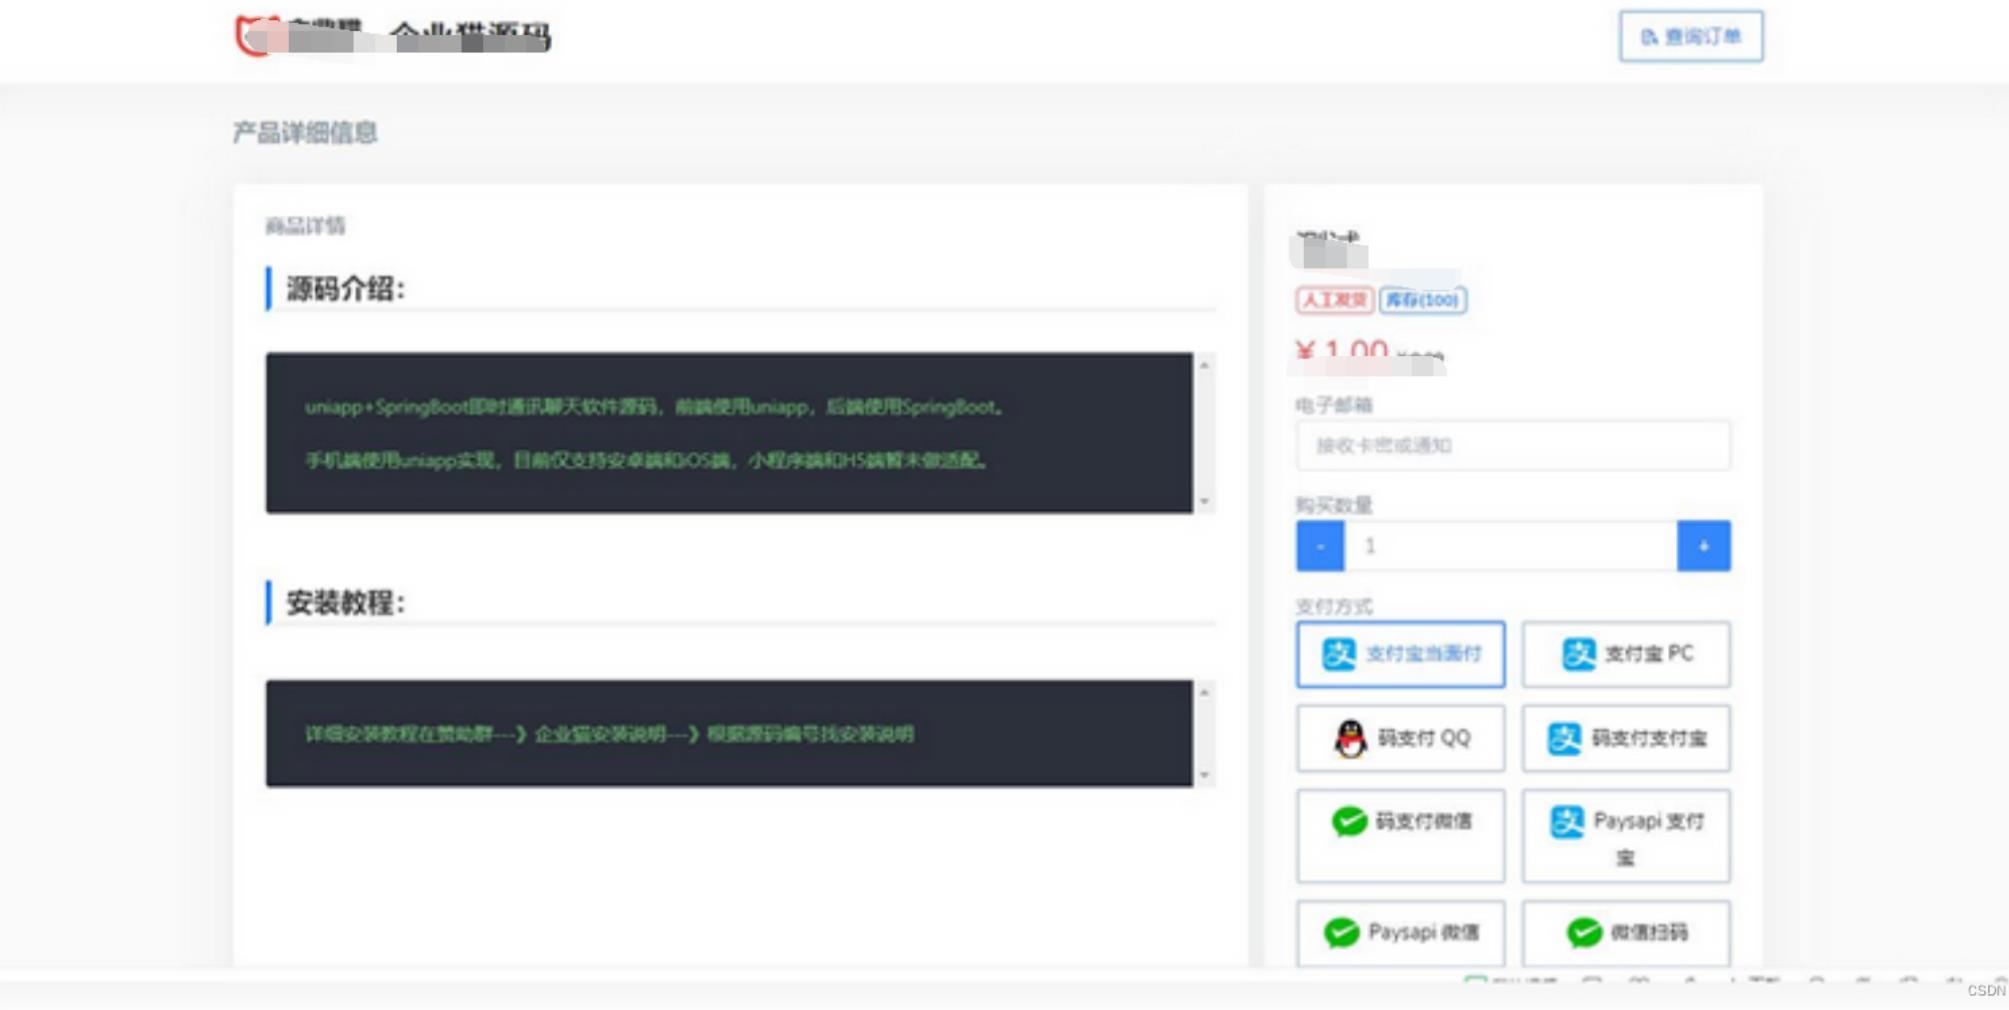Click the second line of source description
Image resolution: width=2009 pixels, height=1010 pixels.
pos(647,460)
